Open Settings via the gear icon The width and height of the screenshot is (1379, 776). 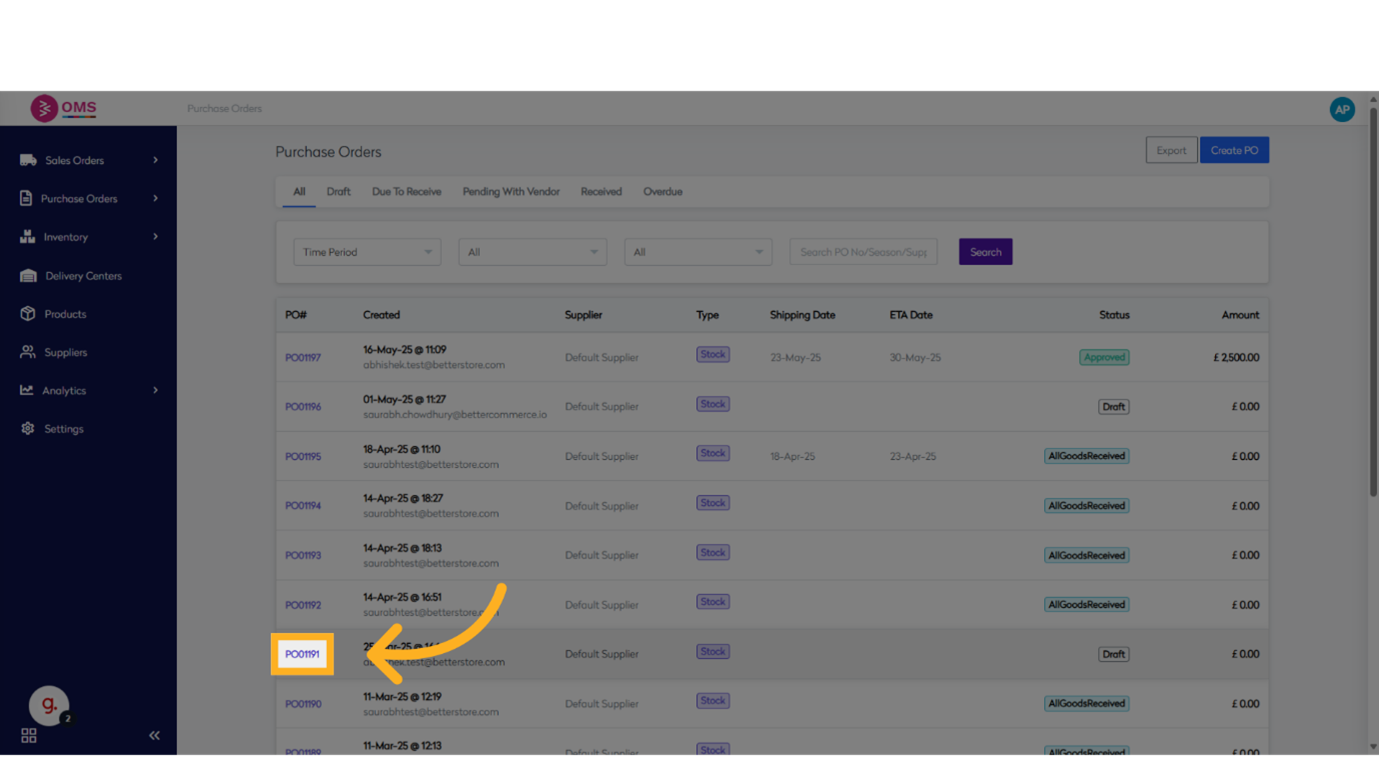tap(28, 429)
